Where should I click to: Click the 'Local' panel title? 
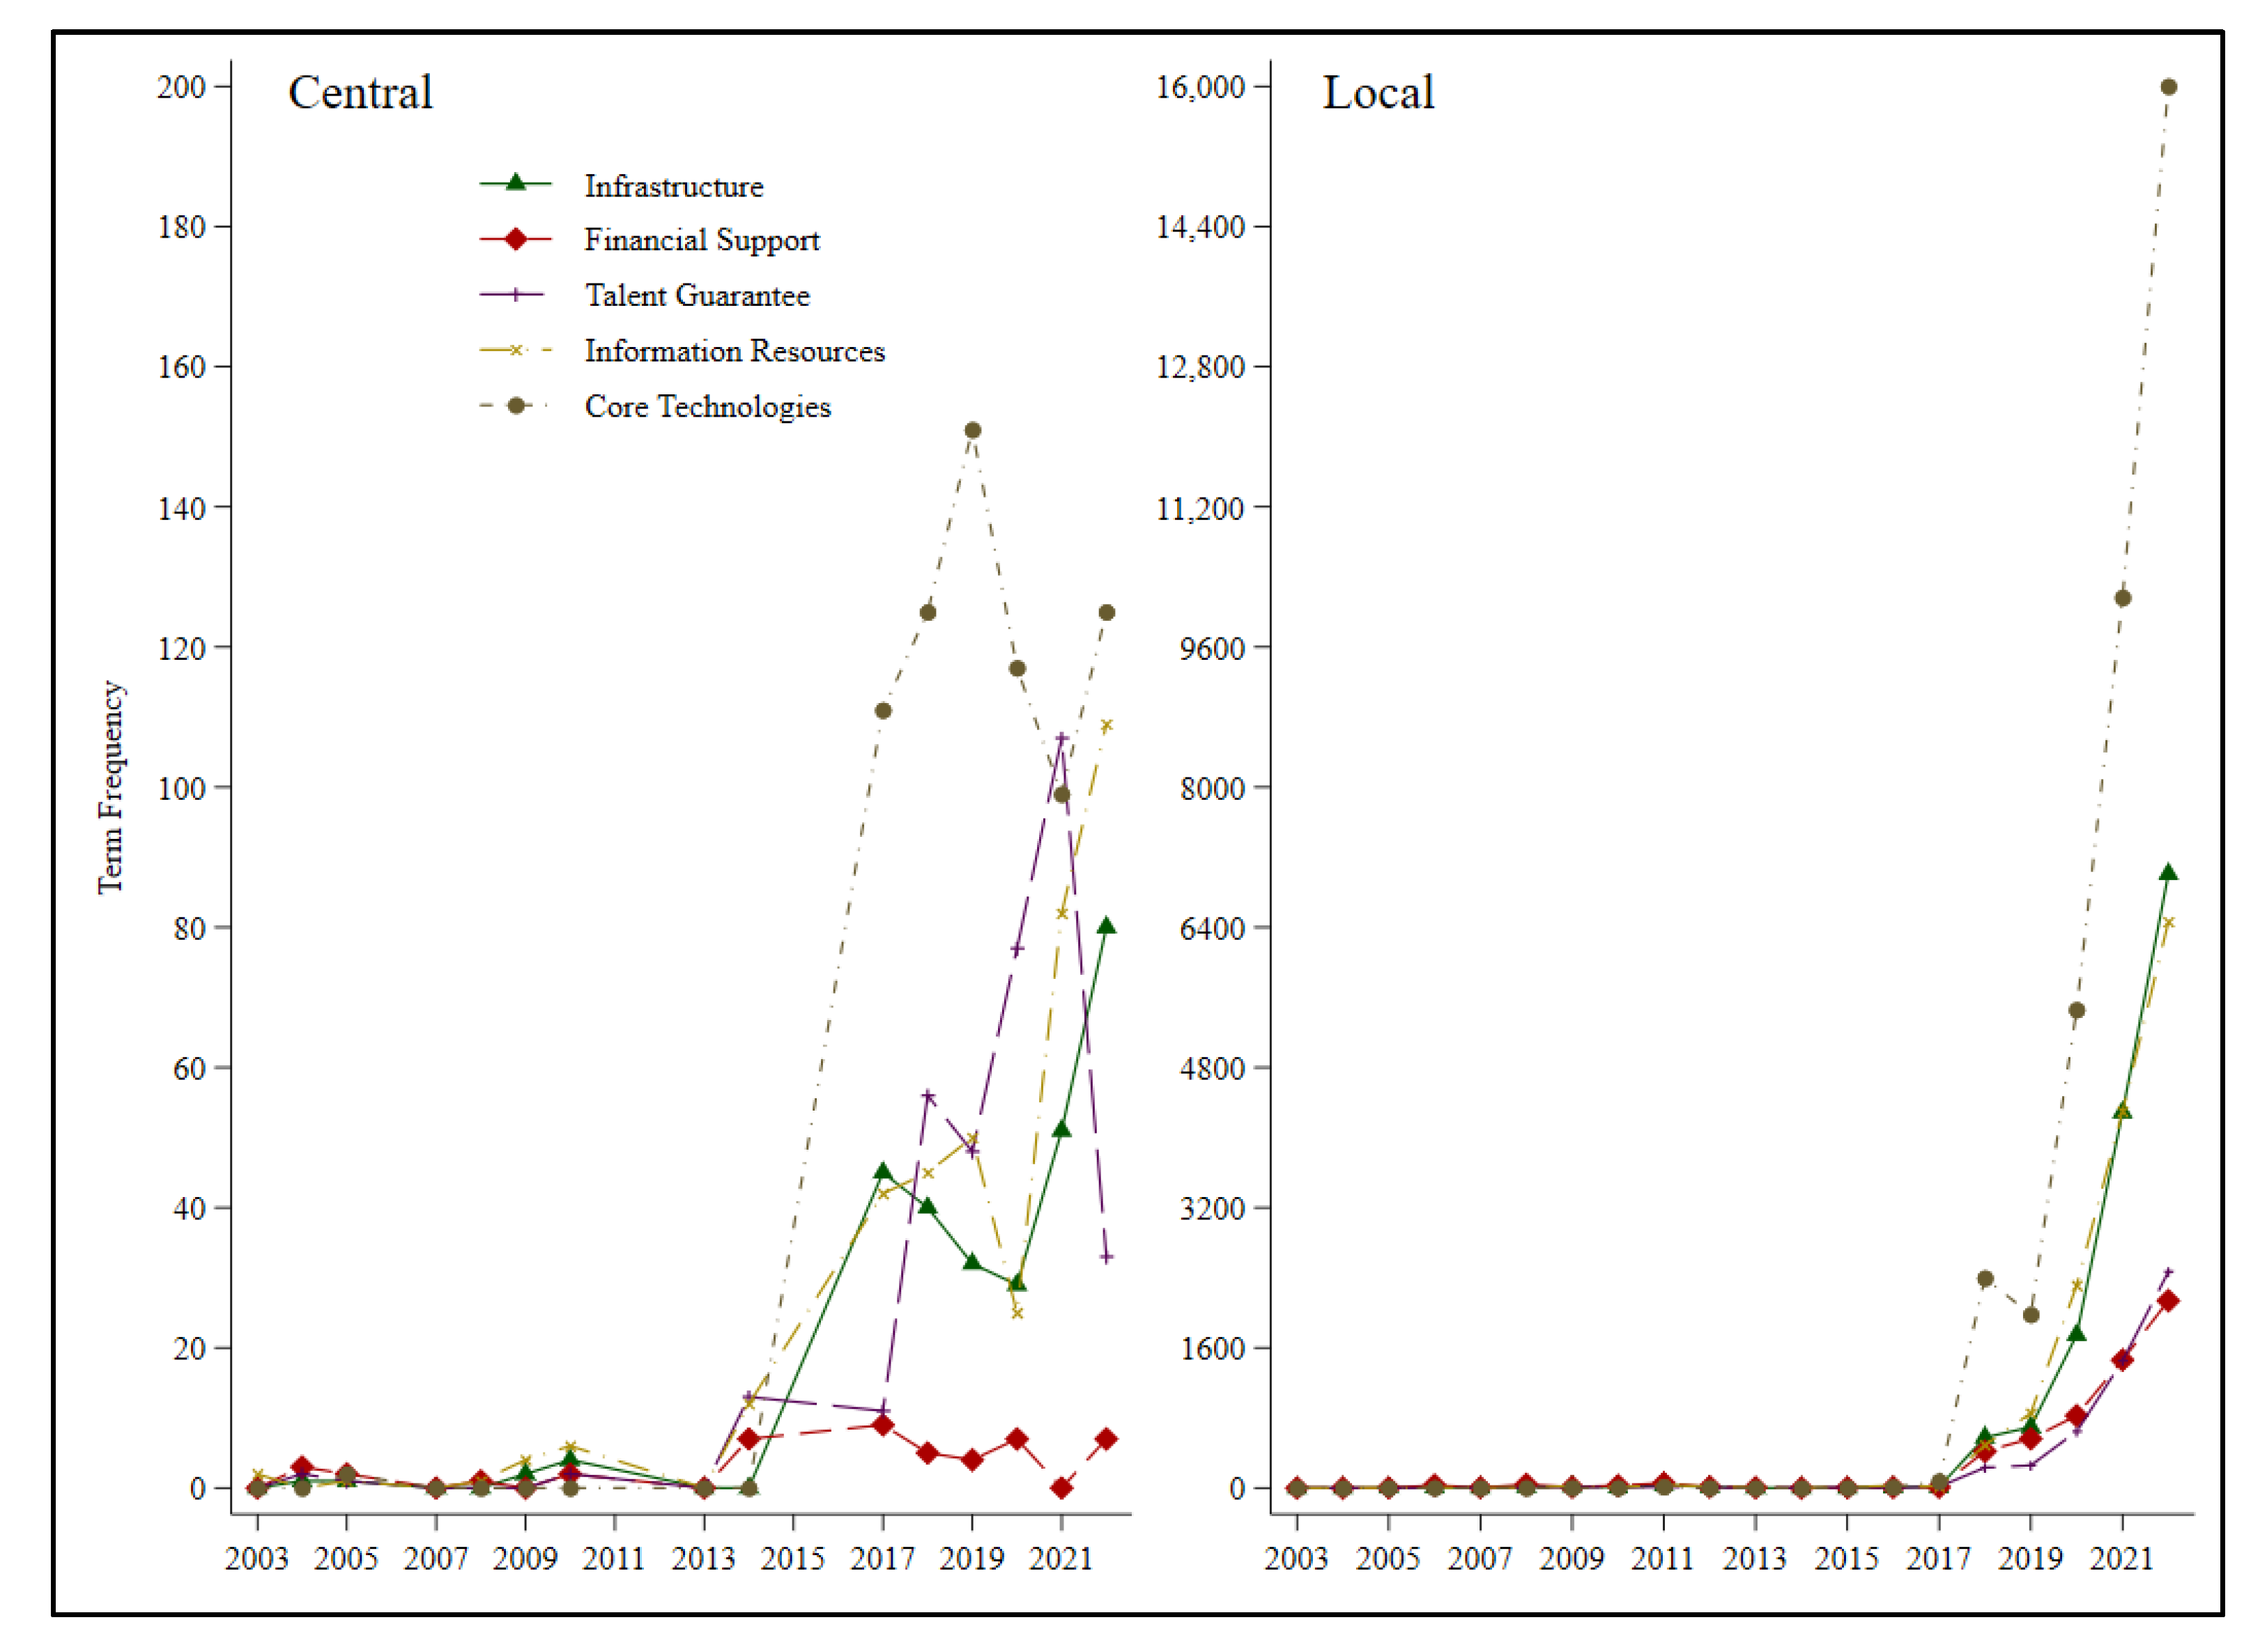pyautogui.click(x=1378, y=93)
